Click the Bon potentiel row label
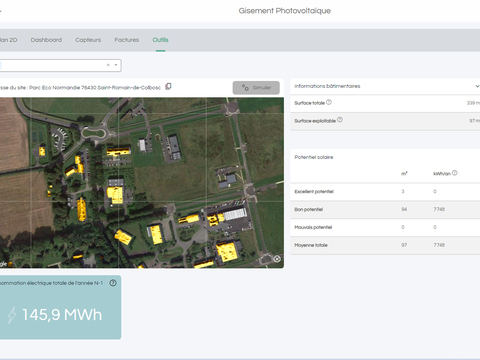The width and height of the screenshot is (480, 360). [x=309, y=210]
